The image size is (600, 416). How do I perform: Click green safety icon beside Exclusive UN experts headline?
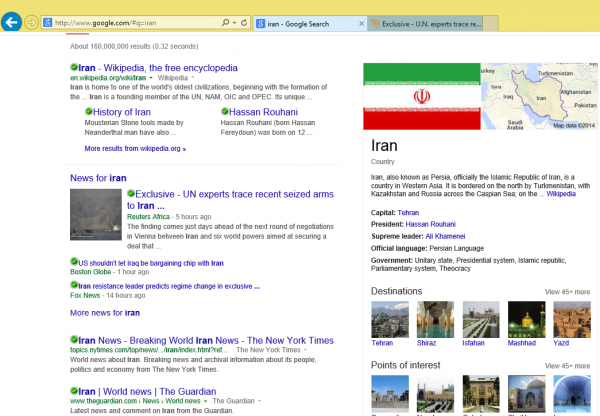pos(131,193)
